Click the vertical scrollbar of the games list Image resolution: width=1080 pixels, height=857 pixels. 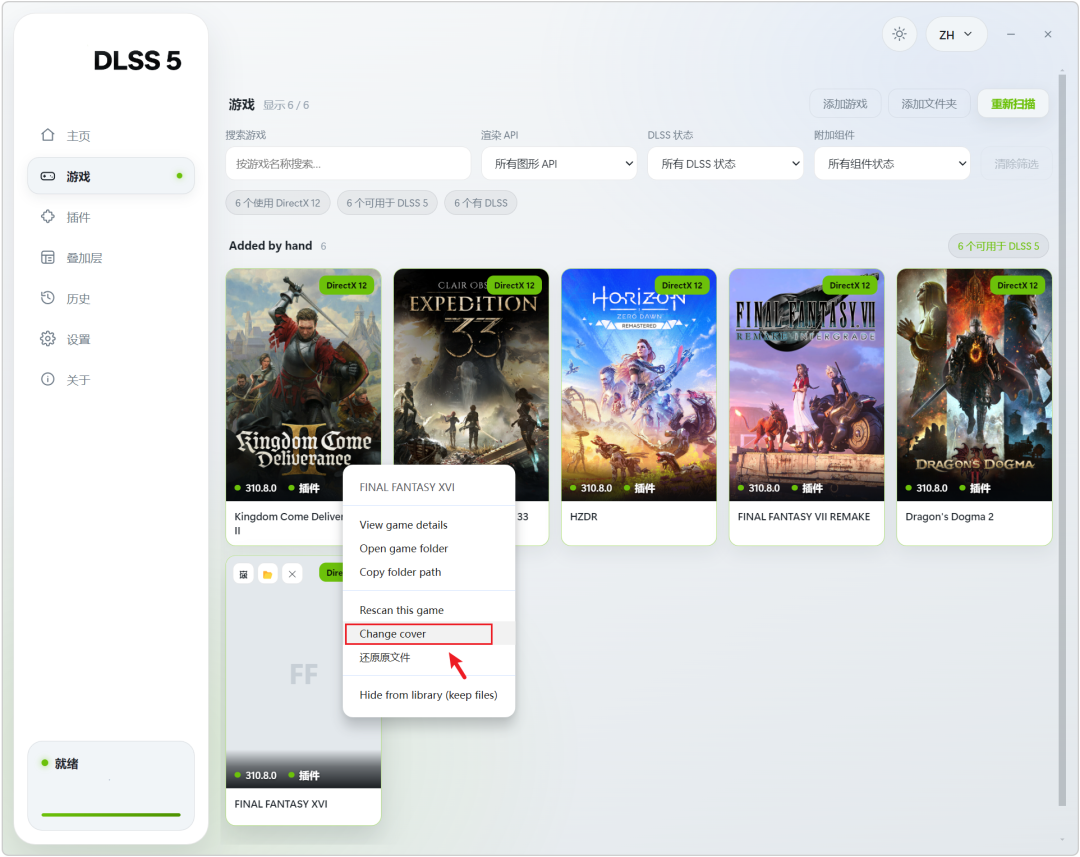click(x=1061, y=440)
